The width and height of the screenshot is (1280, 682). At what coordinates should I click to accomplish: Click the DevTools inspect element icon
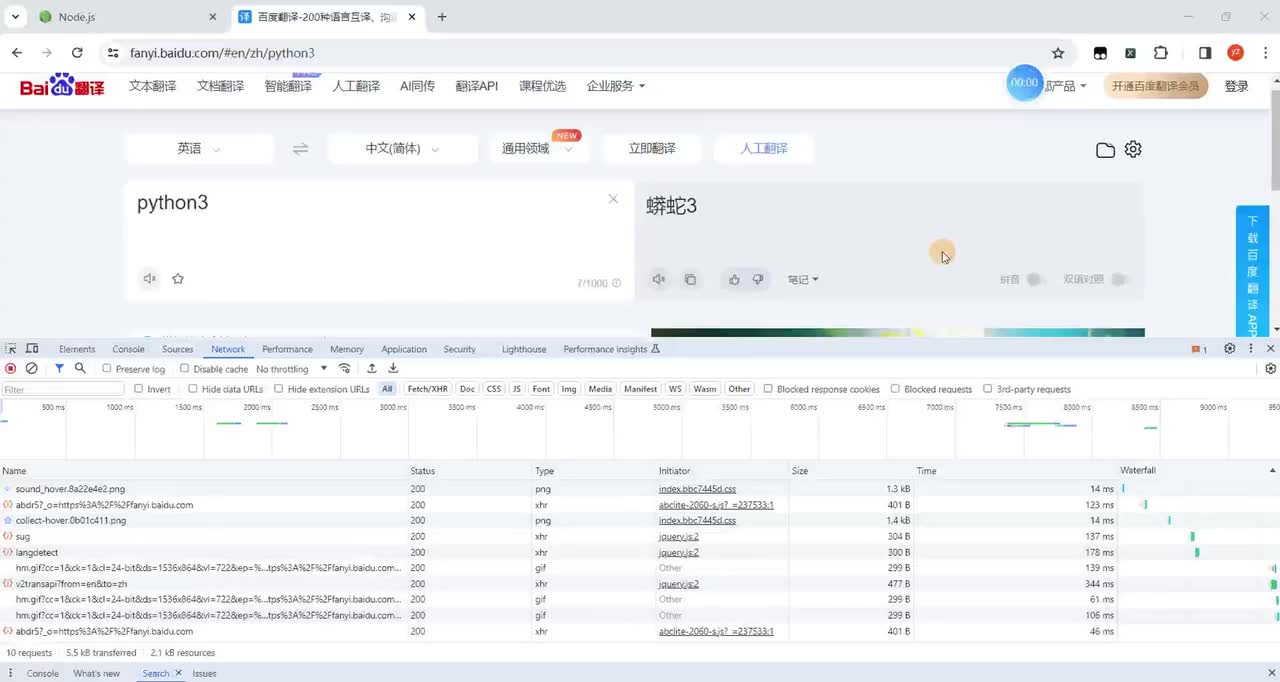click(11, 349)
